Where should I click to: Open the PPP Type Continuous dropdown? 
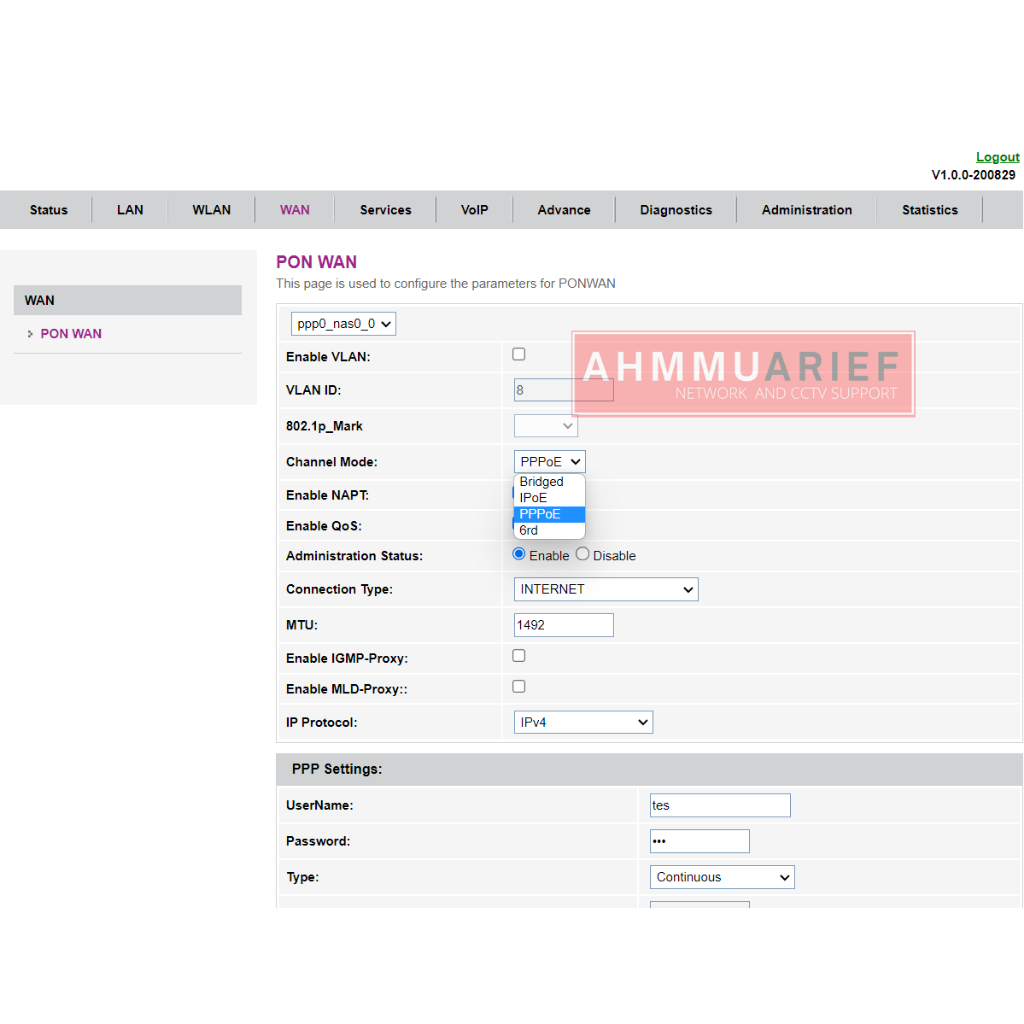point(722,877)
